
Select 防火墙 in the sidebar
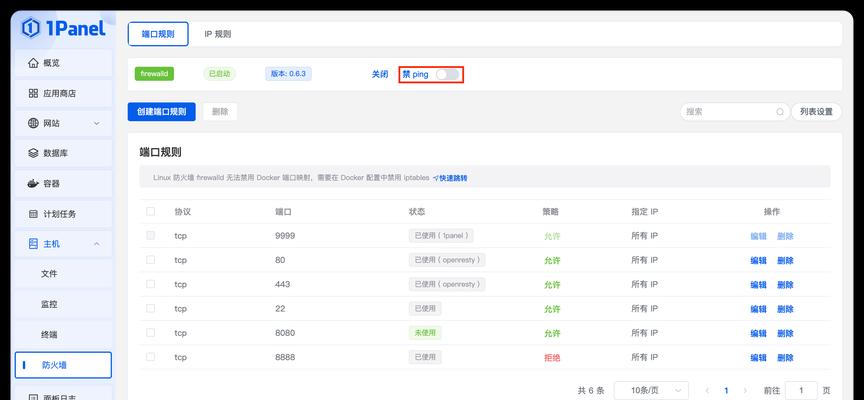[x=63, y=365]
